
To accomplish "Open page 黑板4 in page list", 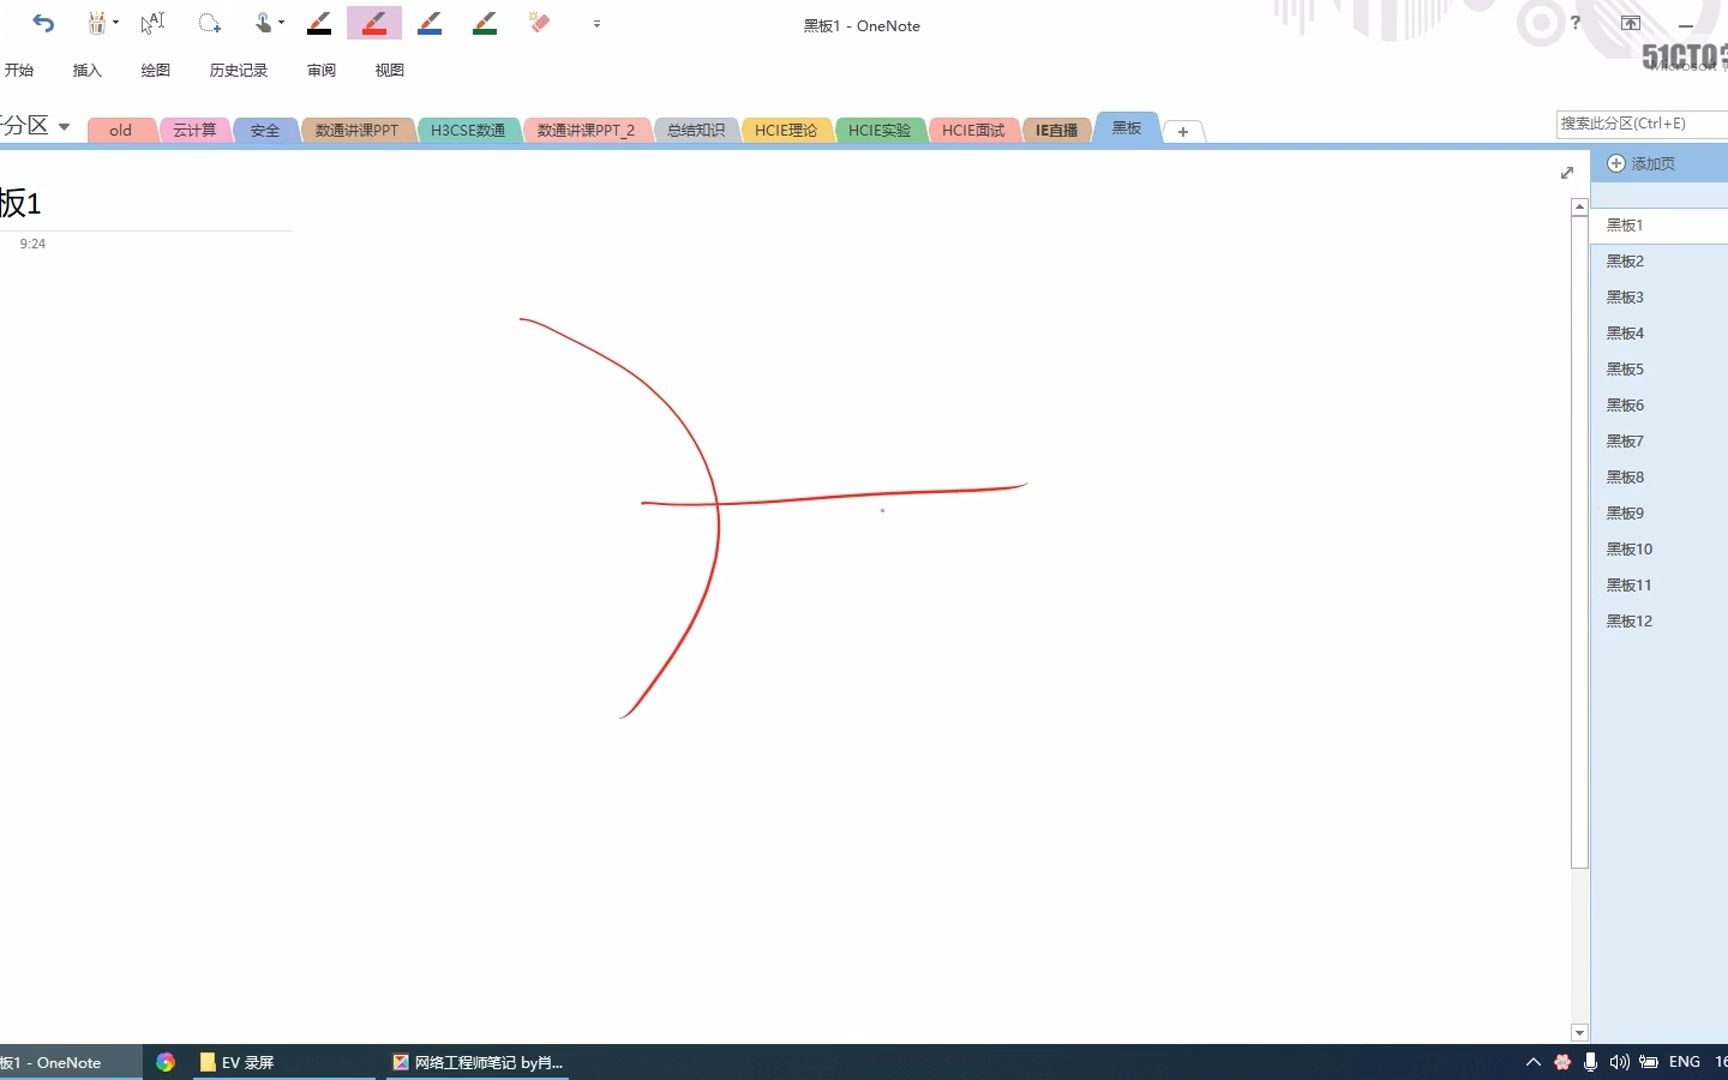I will pos(1660,333).
